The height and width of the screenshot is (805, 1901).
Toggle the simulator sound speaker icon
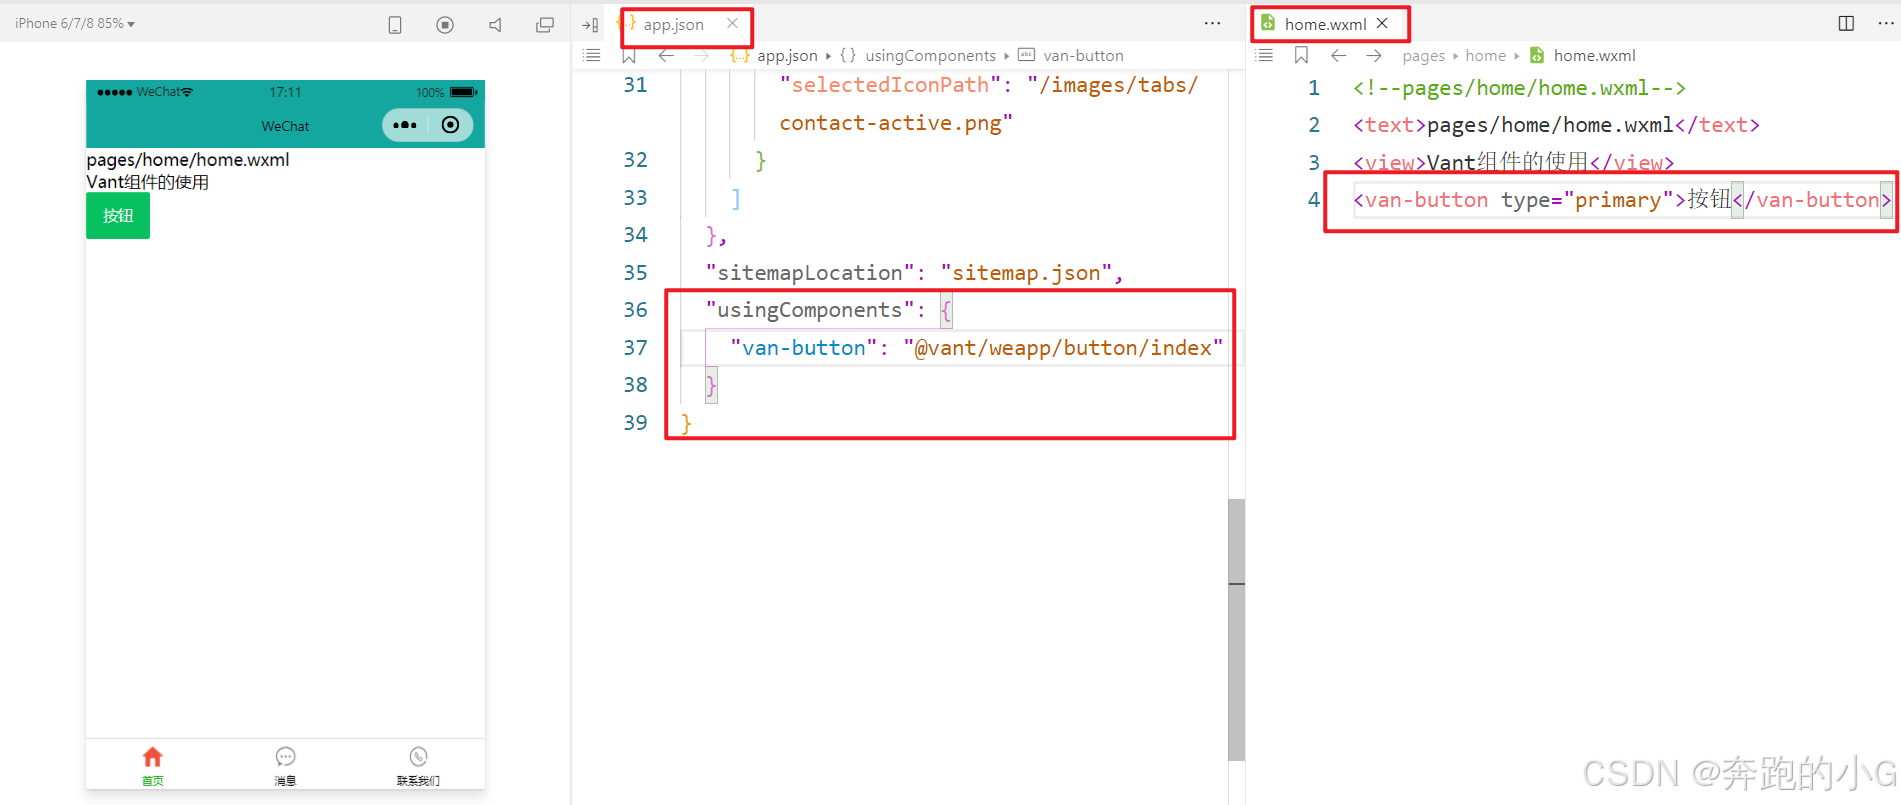coord(495,25)
